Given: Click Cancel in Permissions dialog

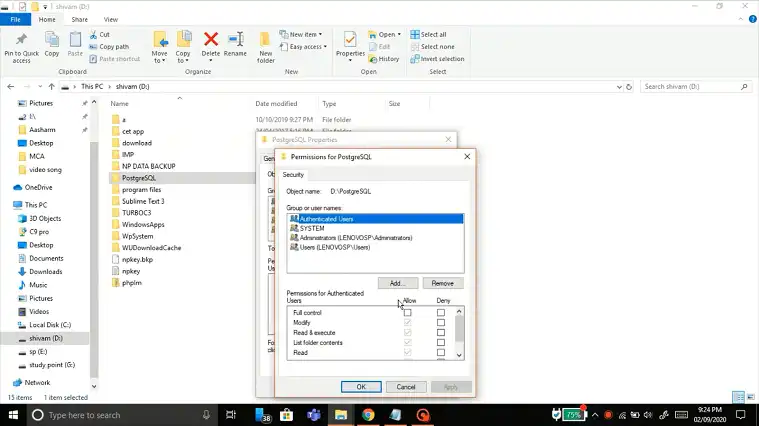Looking at the screenshot, I should 406,387.
